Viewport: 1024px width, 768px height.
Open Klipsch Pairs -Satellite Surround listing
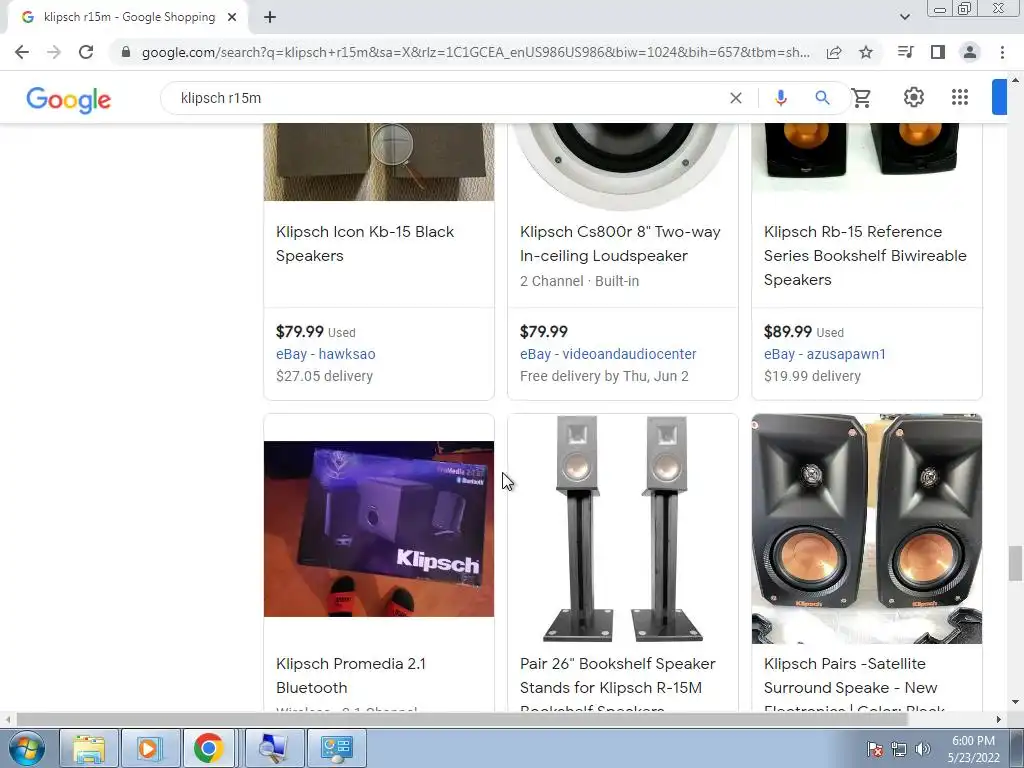[854, 682]
